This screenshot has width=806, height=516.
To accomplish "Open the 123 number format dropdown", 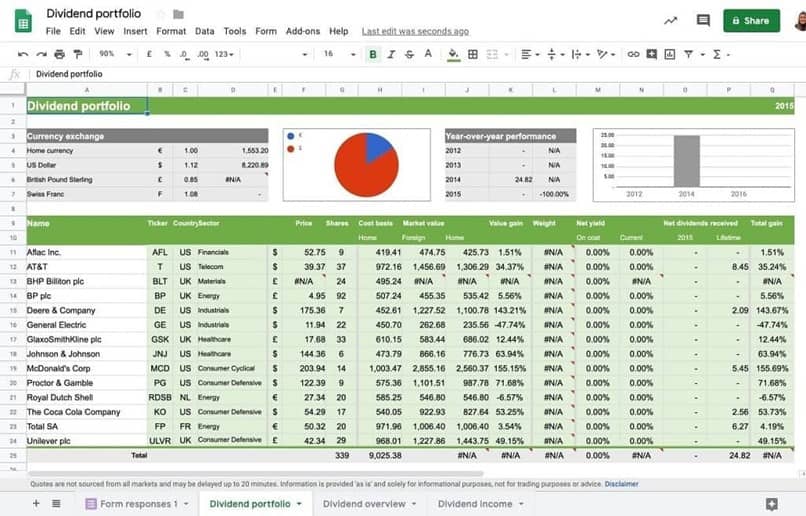I will 224,54.
